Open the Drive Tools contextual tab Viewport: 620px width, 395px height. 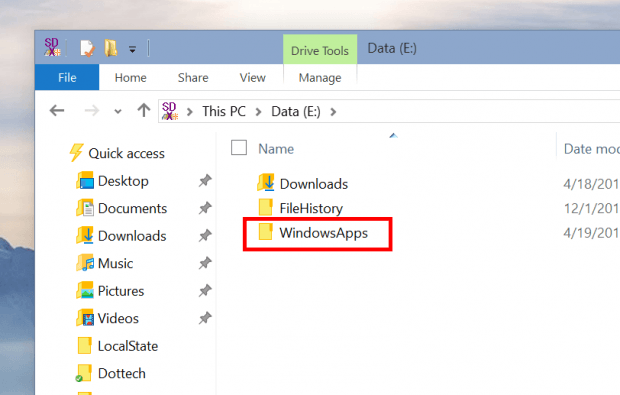(x=320, y=51)
